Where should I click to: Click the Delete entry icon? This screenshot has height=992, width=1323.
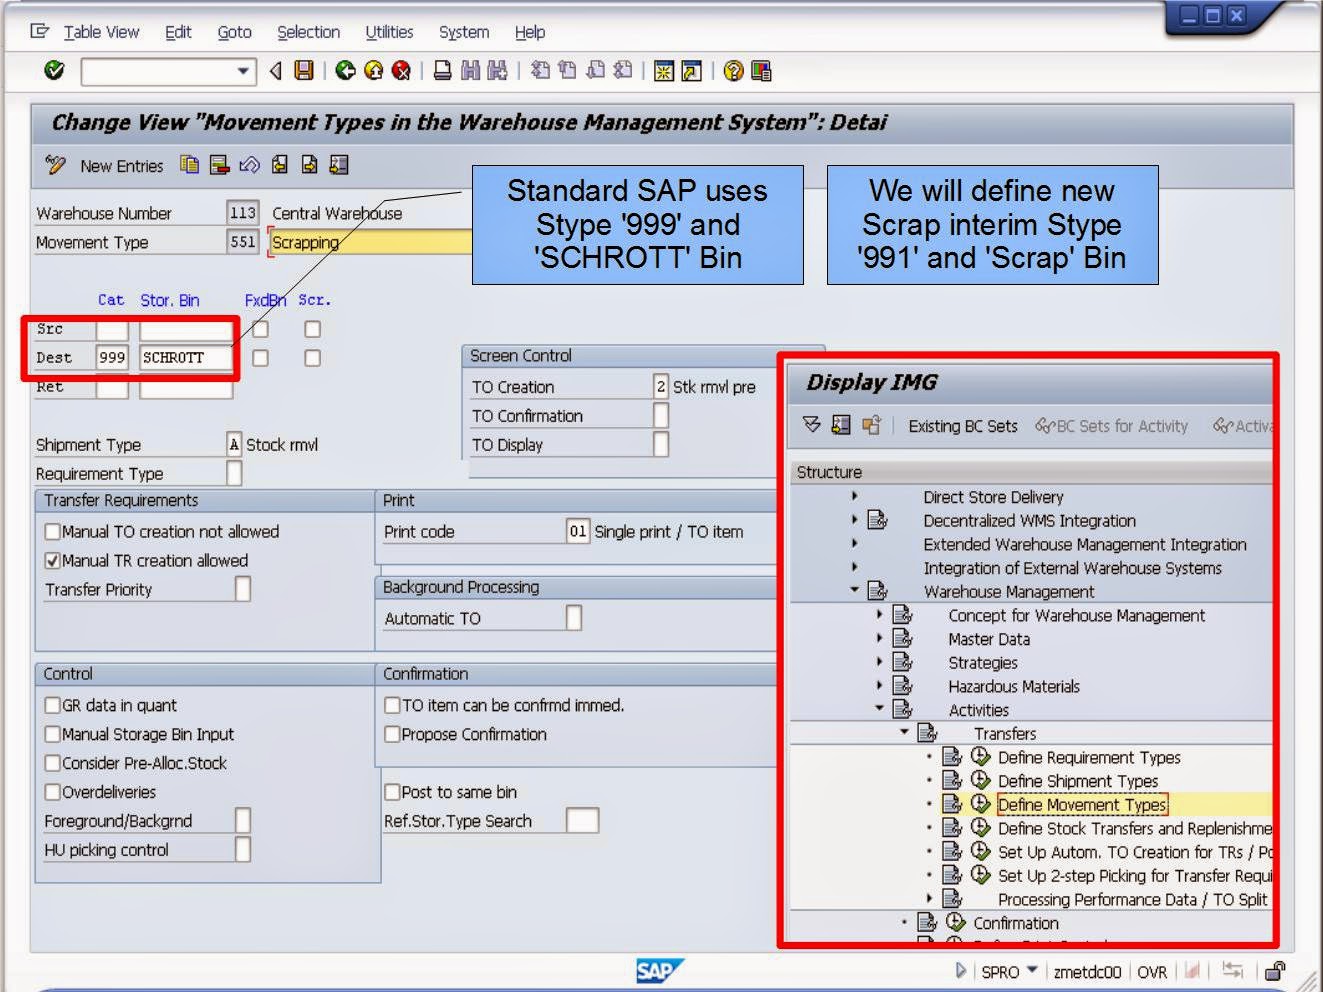coord(219,165)
